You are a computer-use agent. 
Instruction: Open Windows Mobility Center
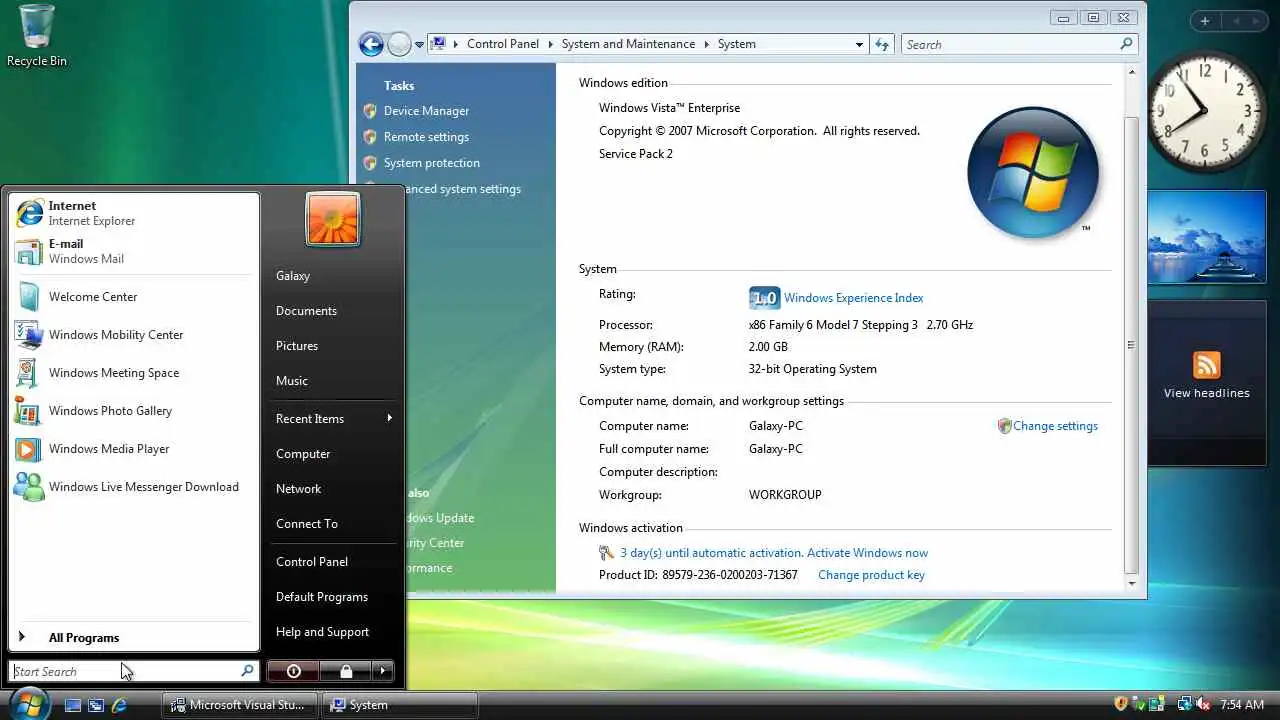tap(132, 335)
